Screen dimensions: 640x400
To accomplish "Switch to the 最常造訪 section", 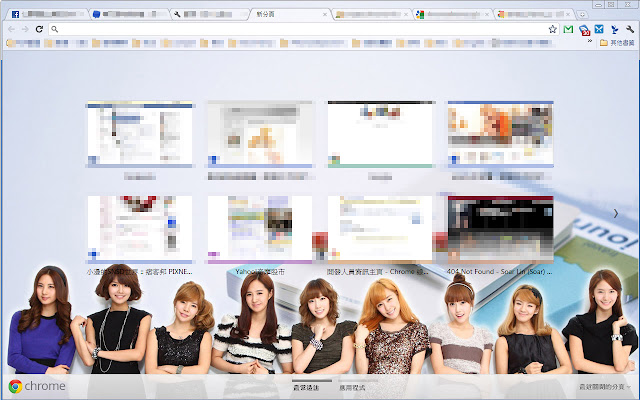I will coord(306,387).
